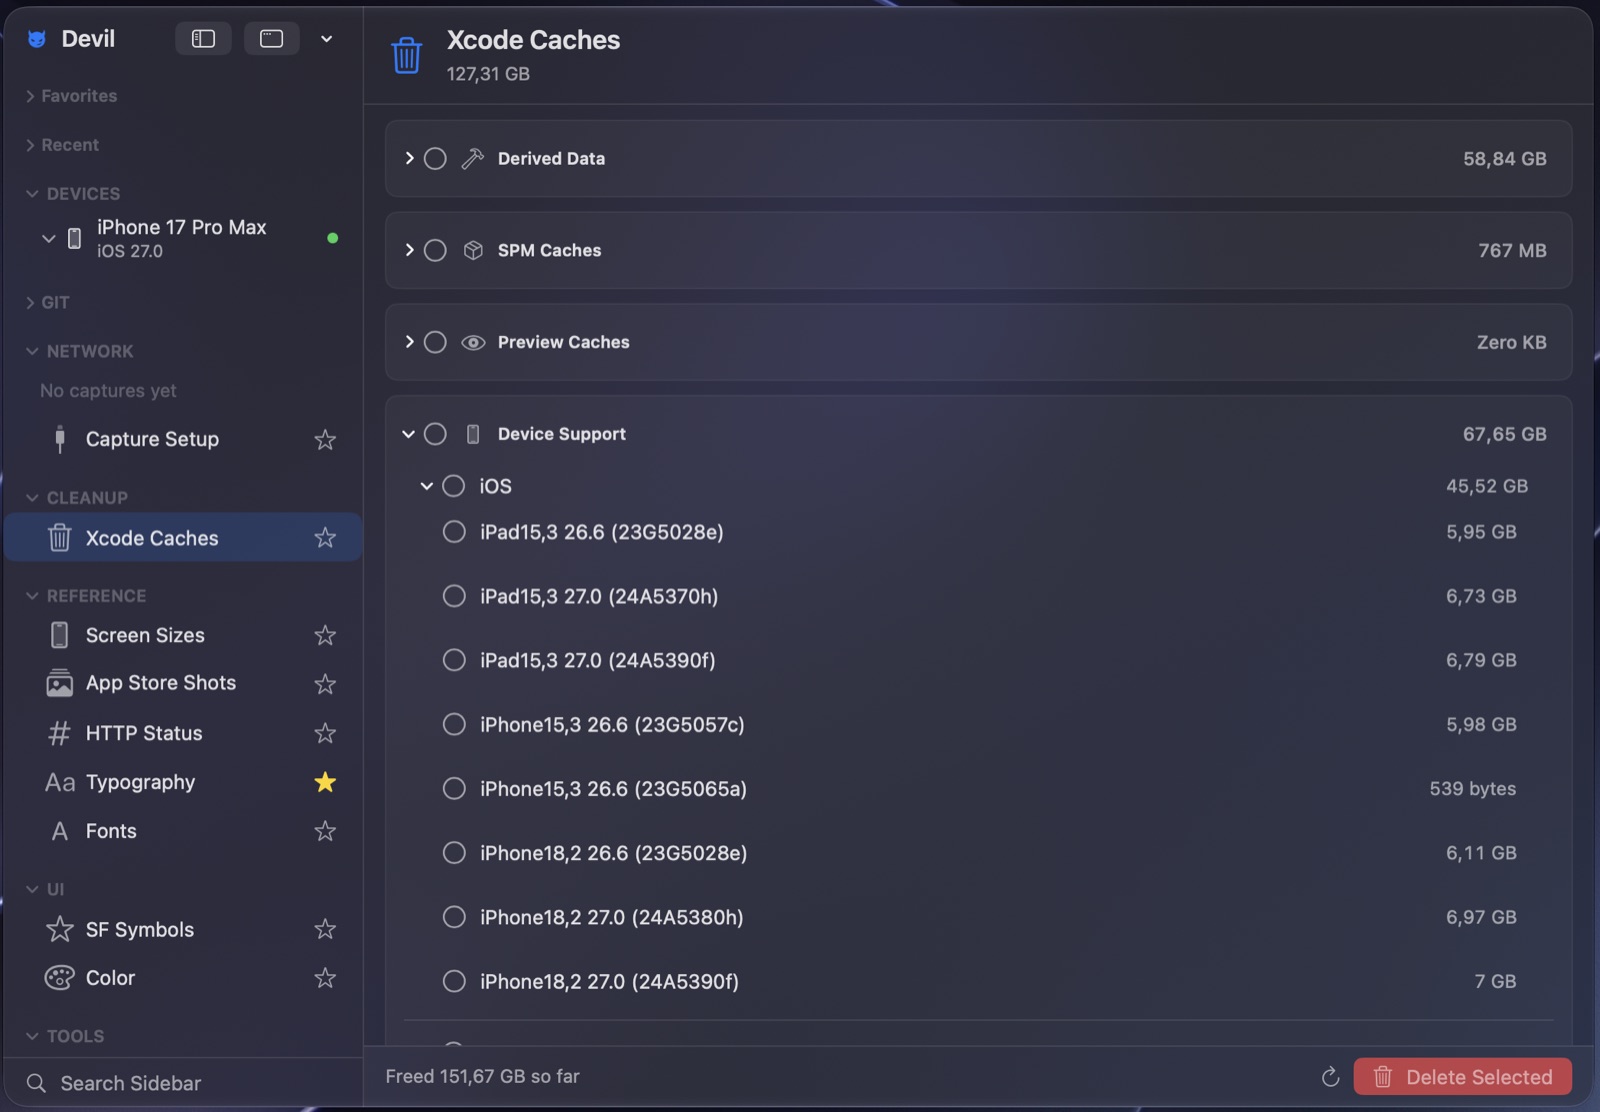Click the Freed 151,67 GB so far text

coord(482,1076)
